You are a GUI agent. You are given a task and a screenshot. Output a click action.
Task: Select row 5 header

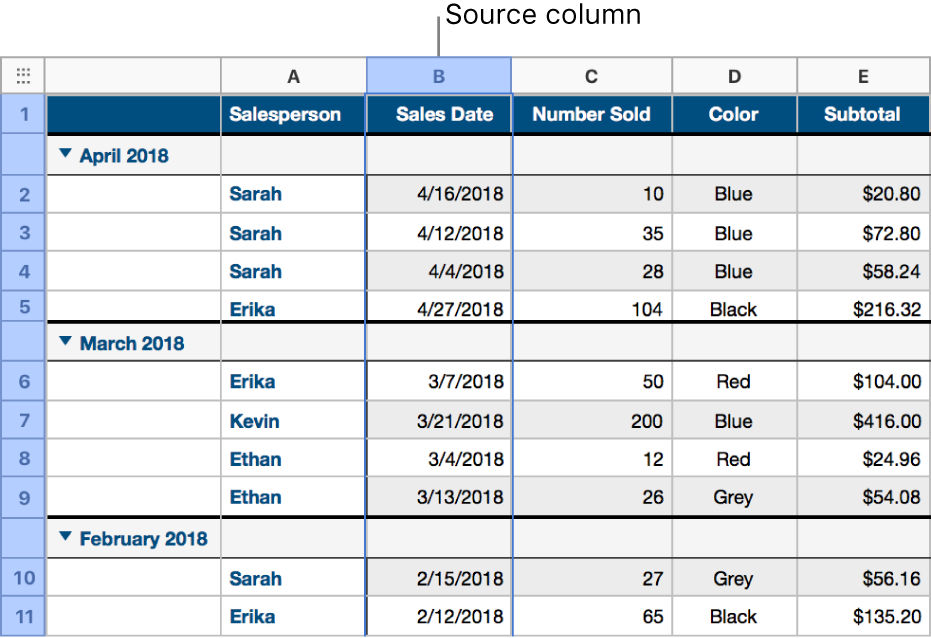pyautogui.click(x=23, y=309)
